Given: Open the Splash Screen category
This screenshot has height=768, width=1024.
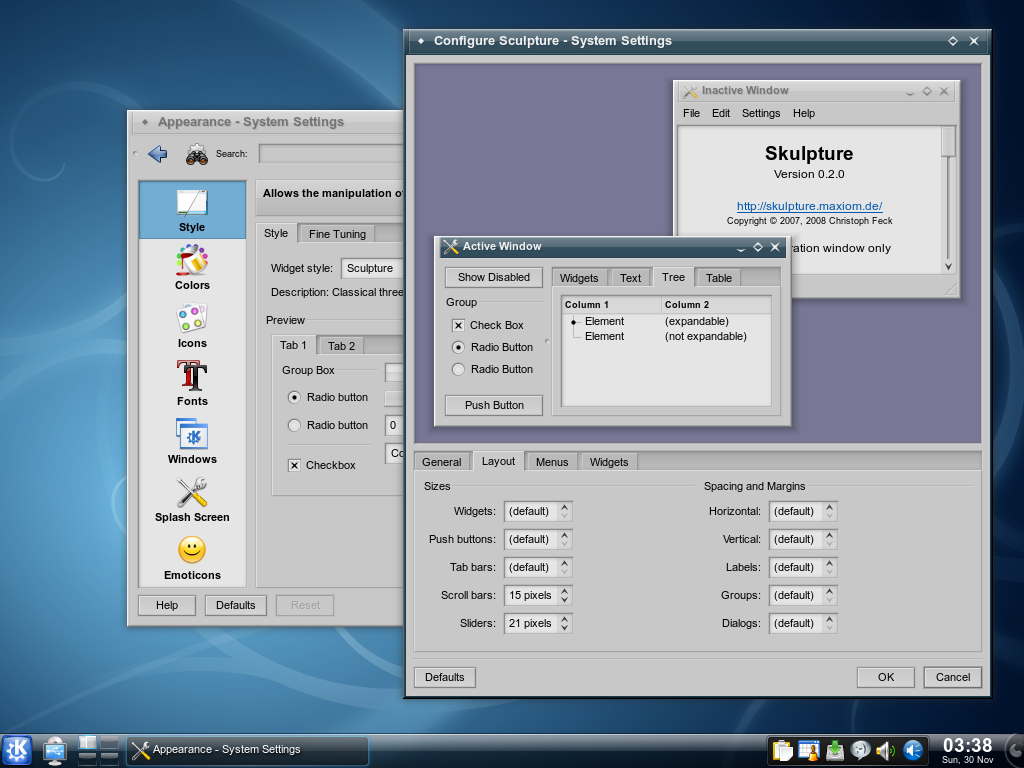Looking at the screenshot, I should [x=192, y=500].
